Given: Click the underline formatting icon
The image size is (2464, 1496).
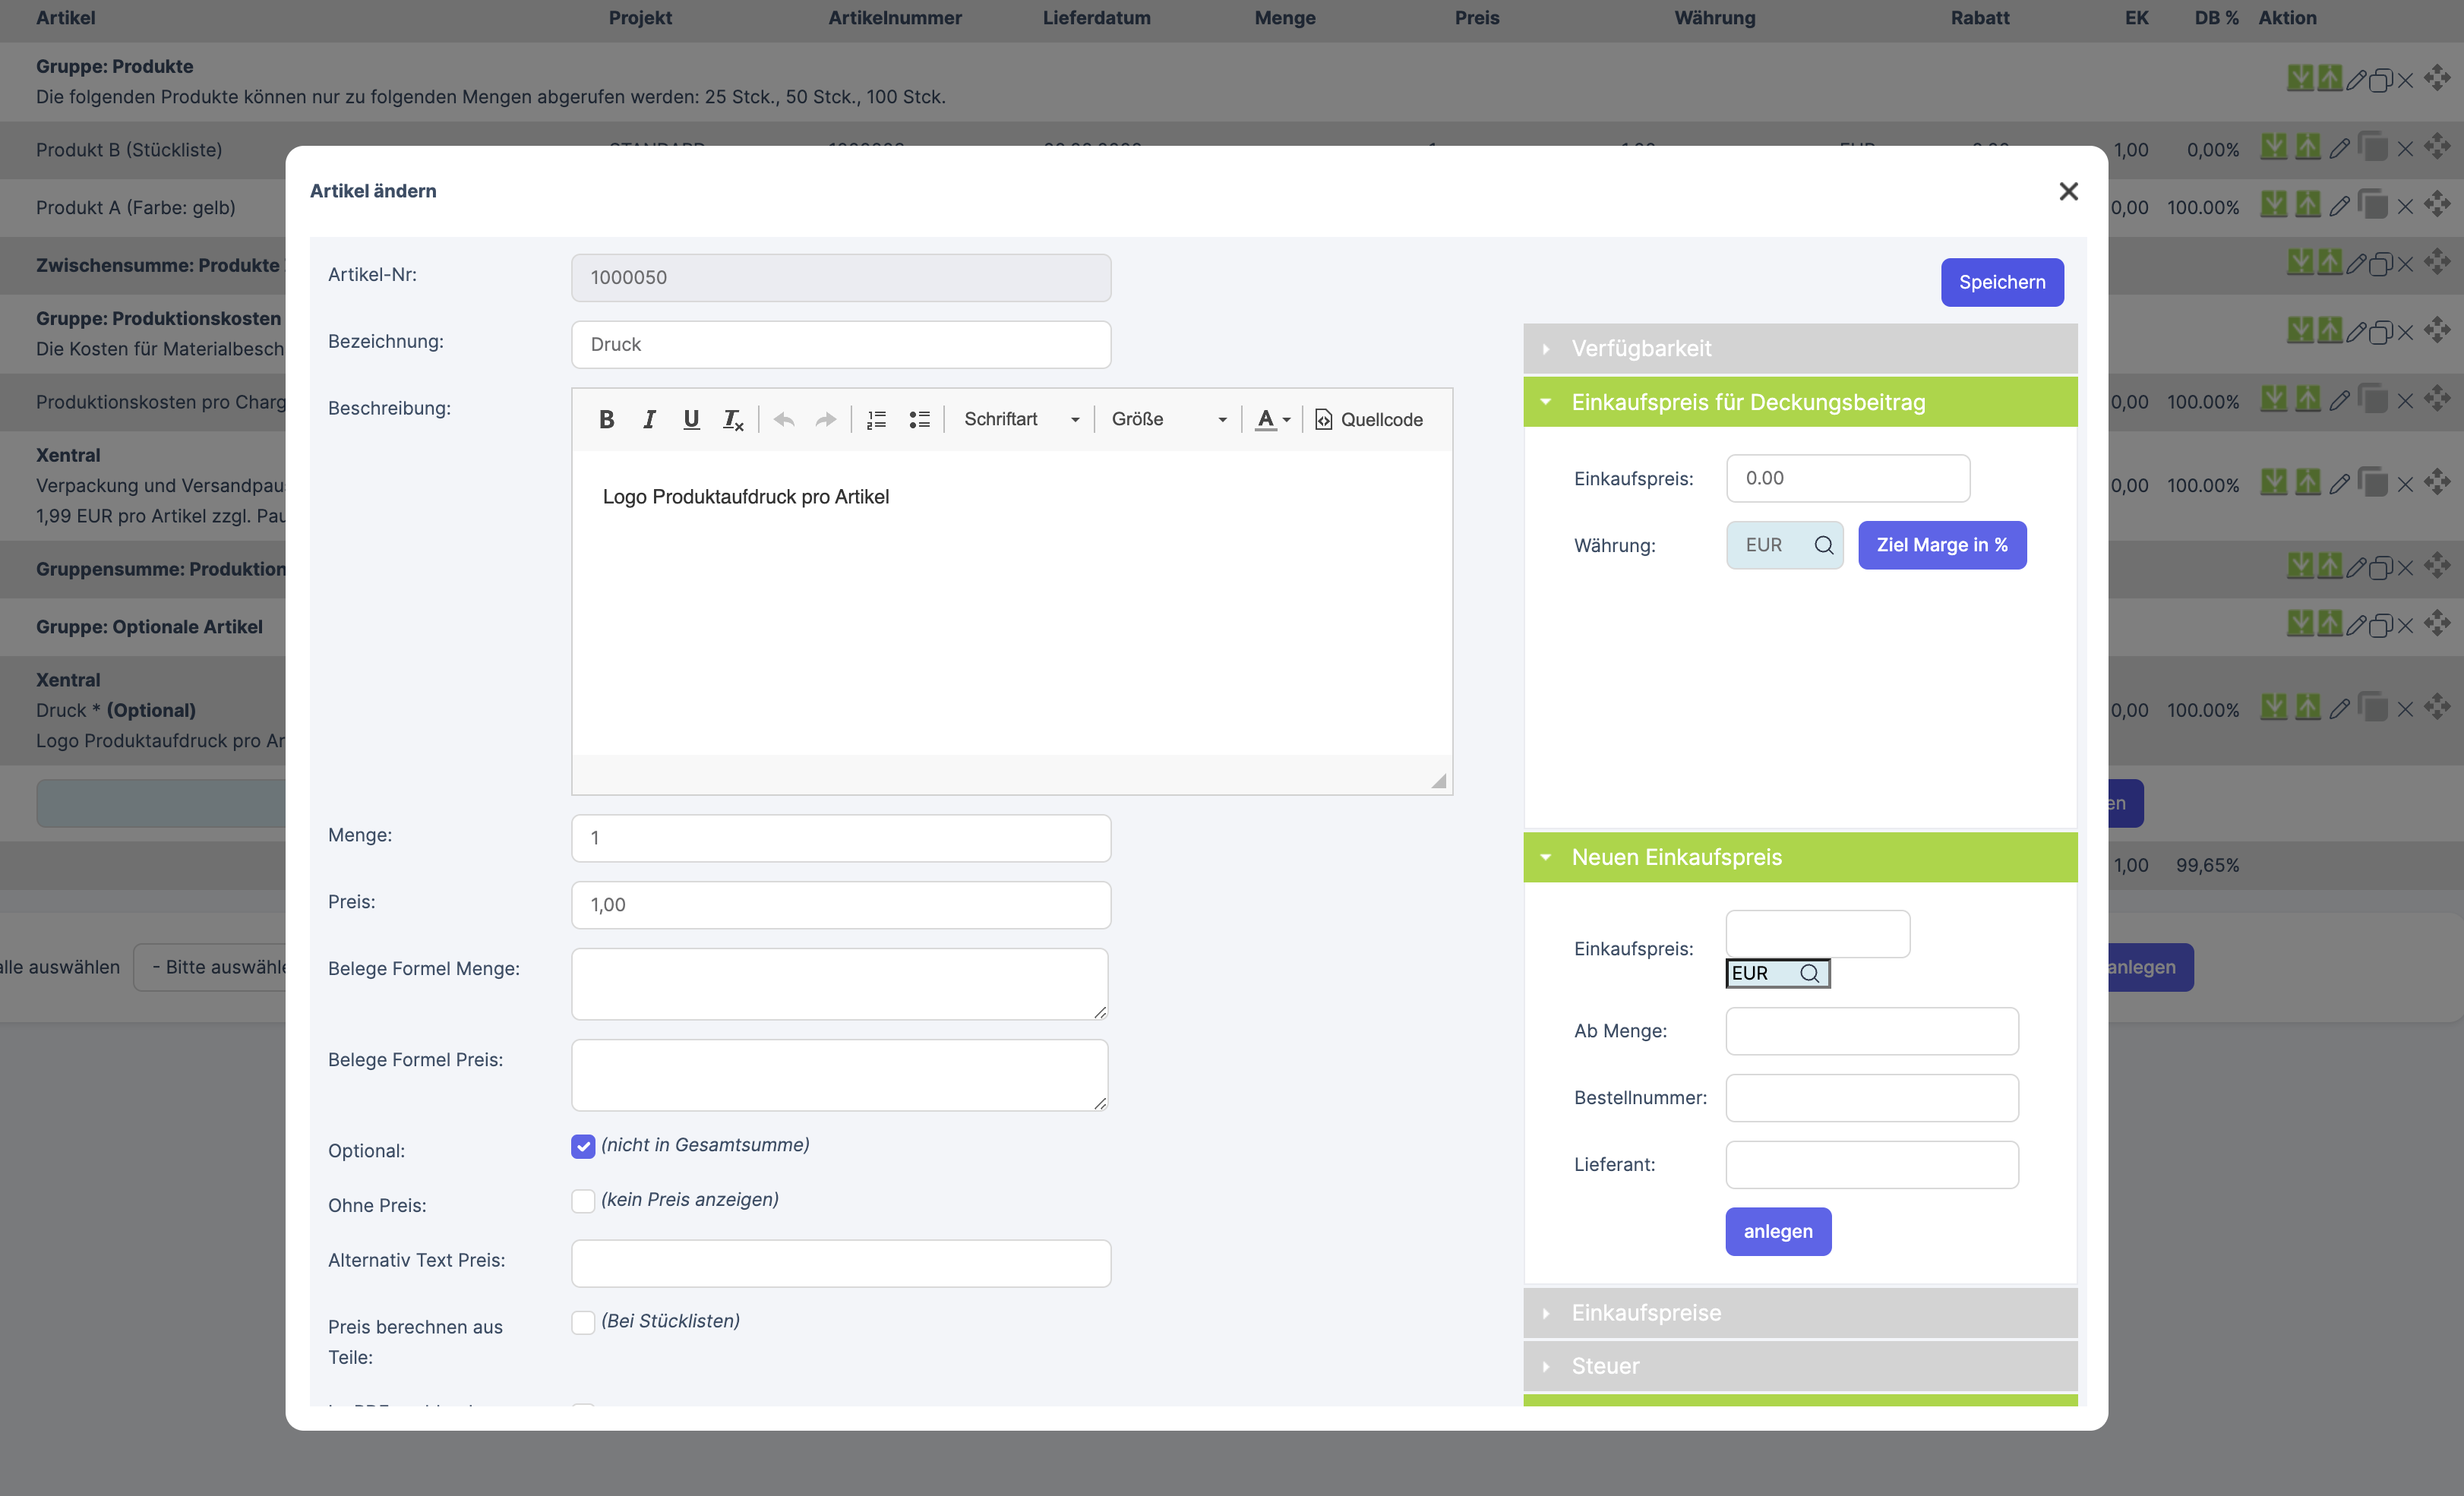Looking at the screenshot, I should (x=691, y=420).
